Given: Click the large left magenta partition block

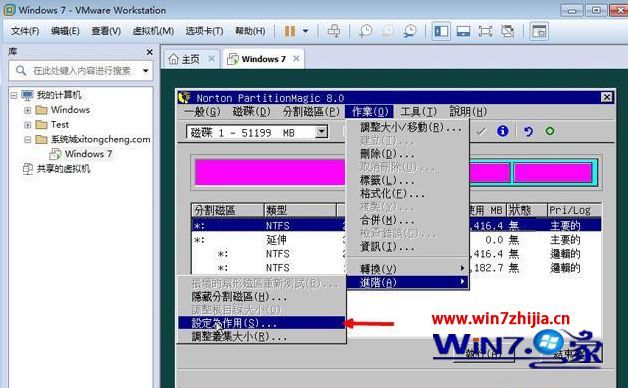Looking at the screenshot, I should (x=270, y=172).
